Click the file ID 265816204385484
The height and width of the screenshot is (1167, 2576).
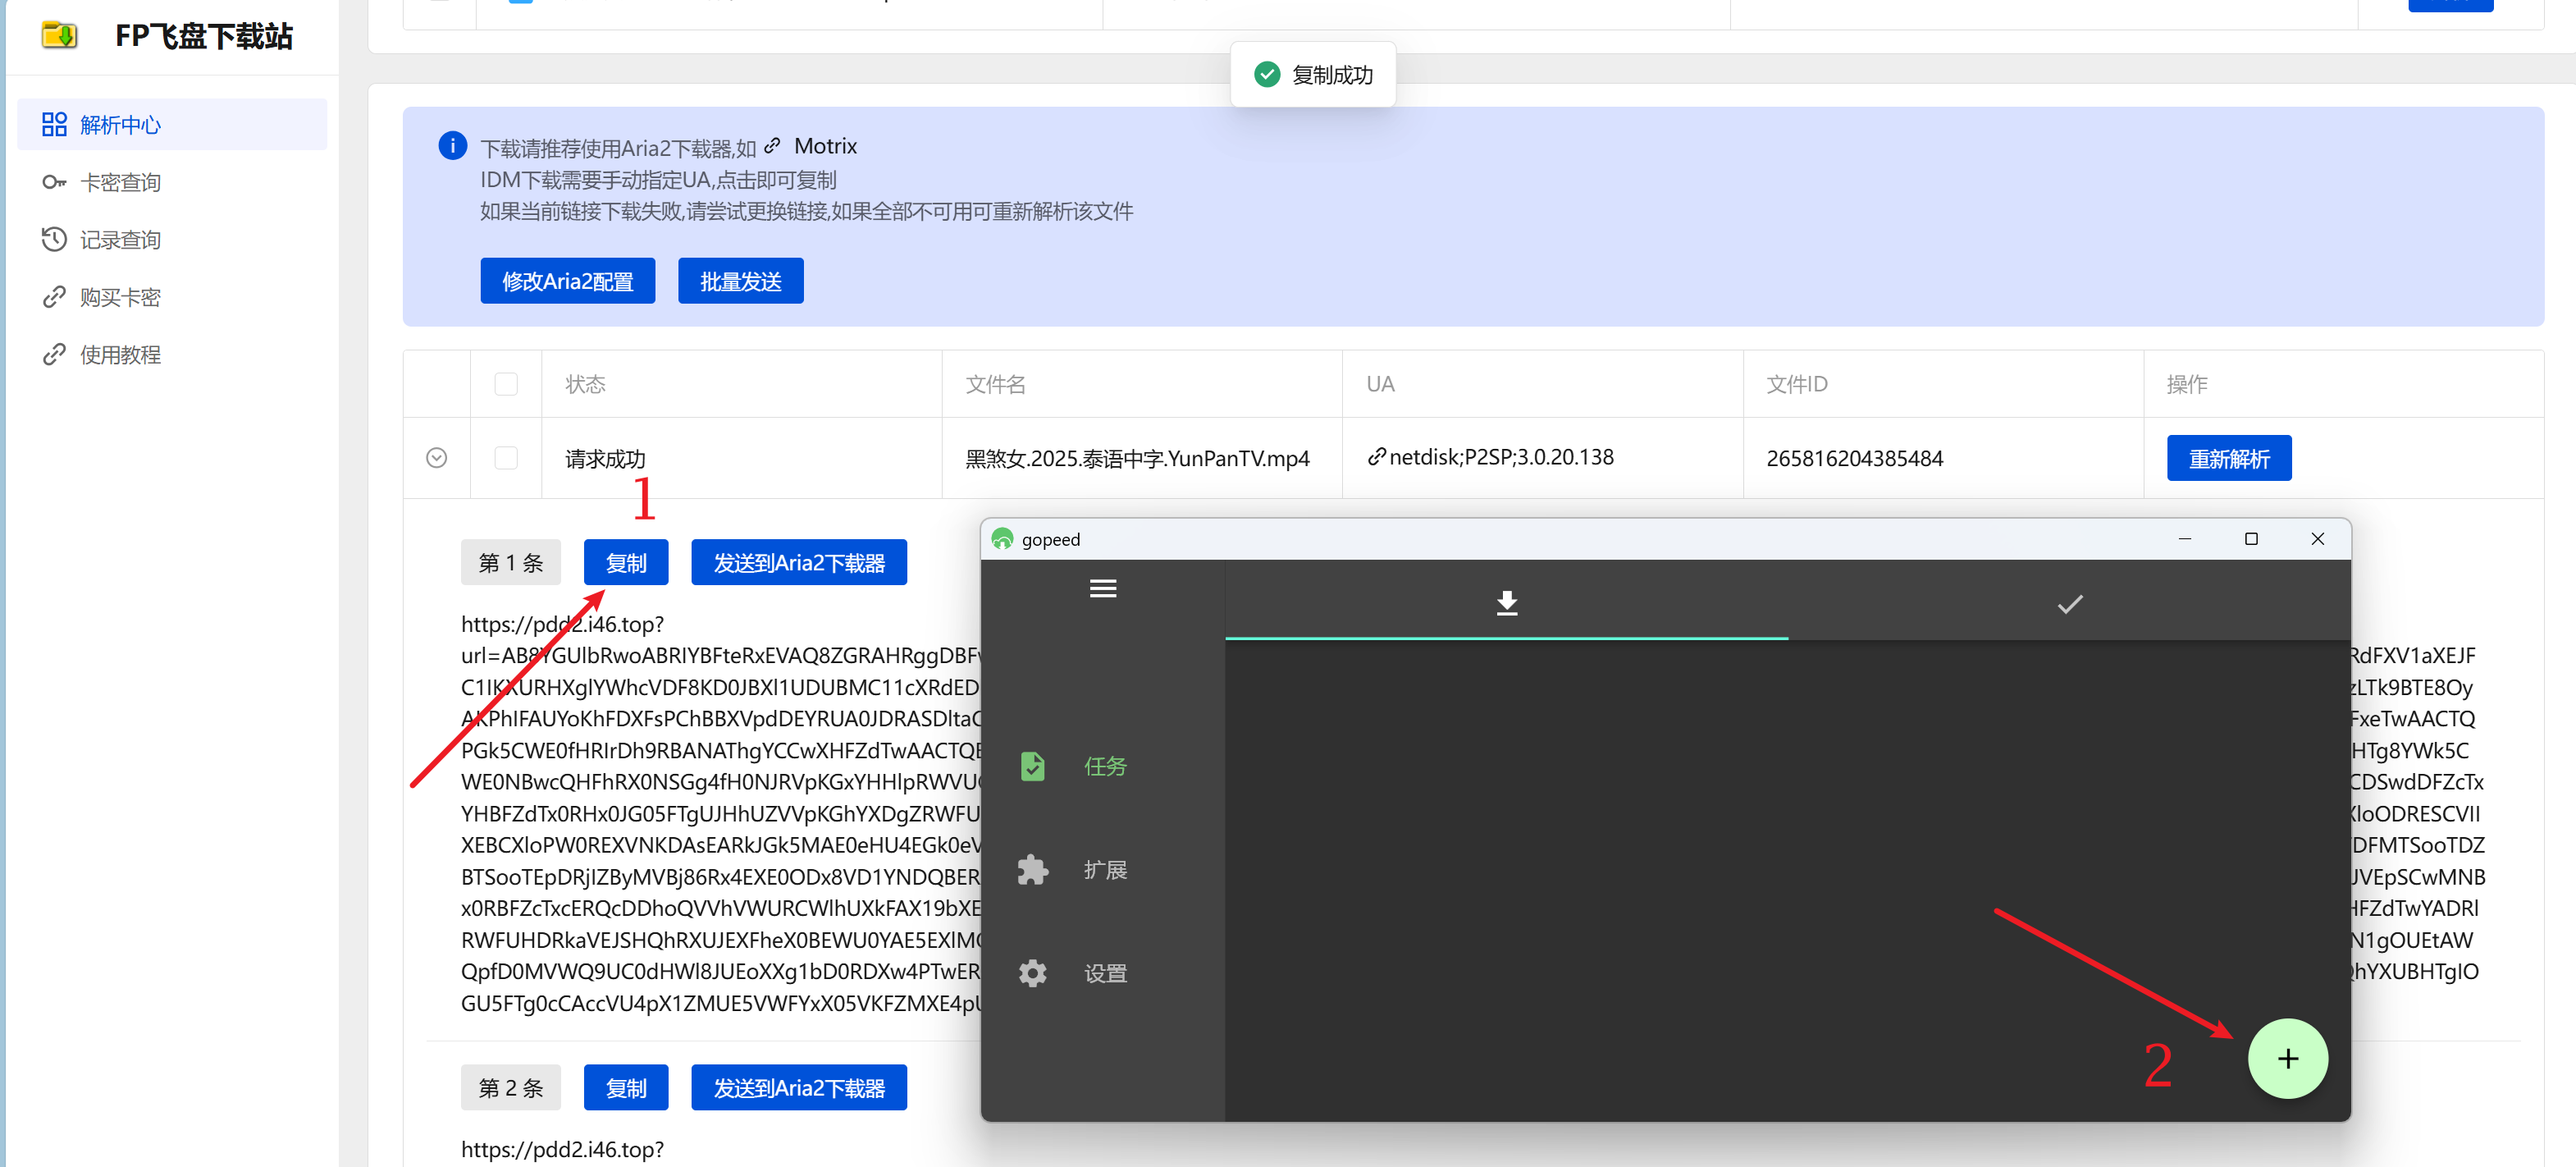(x=1854, y=458)
